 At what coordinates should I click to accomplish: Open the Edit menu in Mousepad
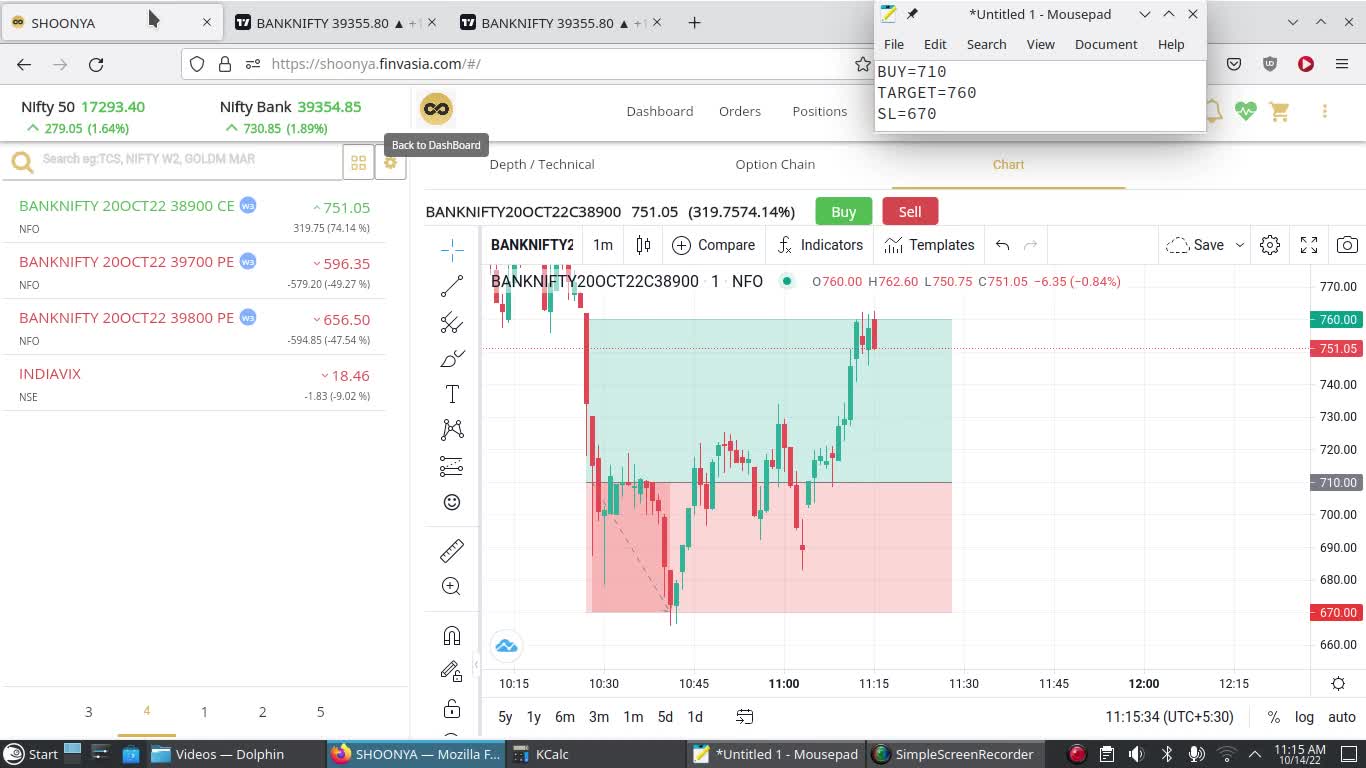[x=934, y=44]
